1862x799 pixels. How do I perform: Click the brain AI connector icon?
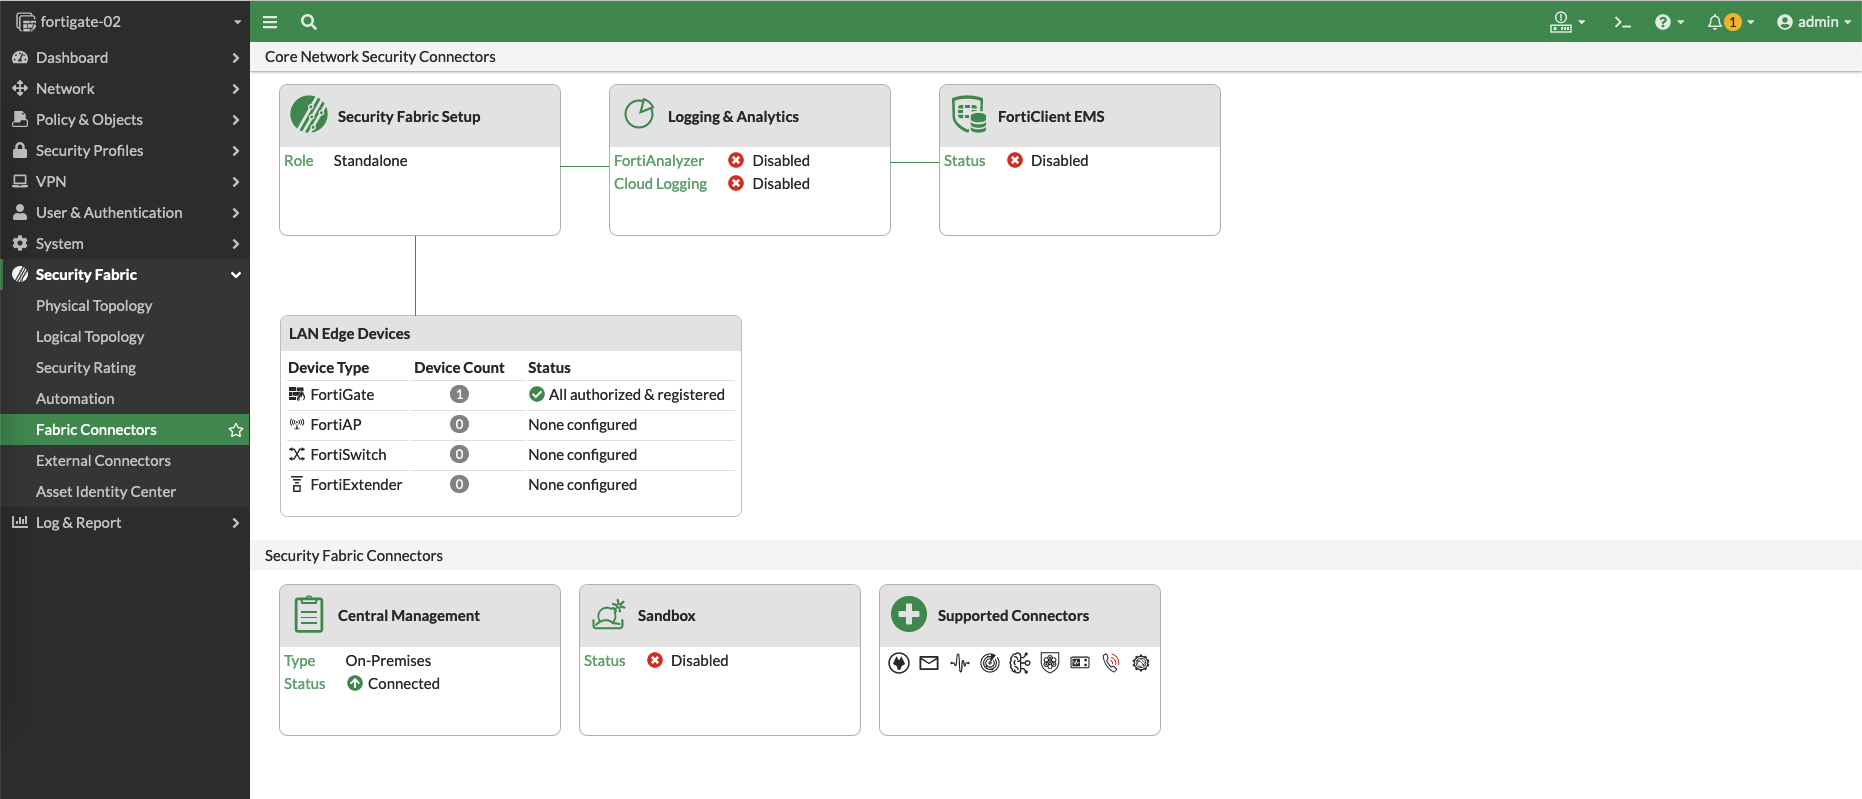(1019, 663)
